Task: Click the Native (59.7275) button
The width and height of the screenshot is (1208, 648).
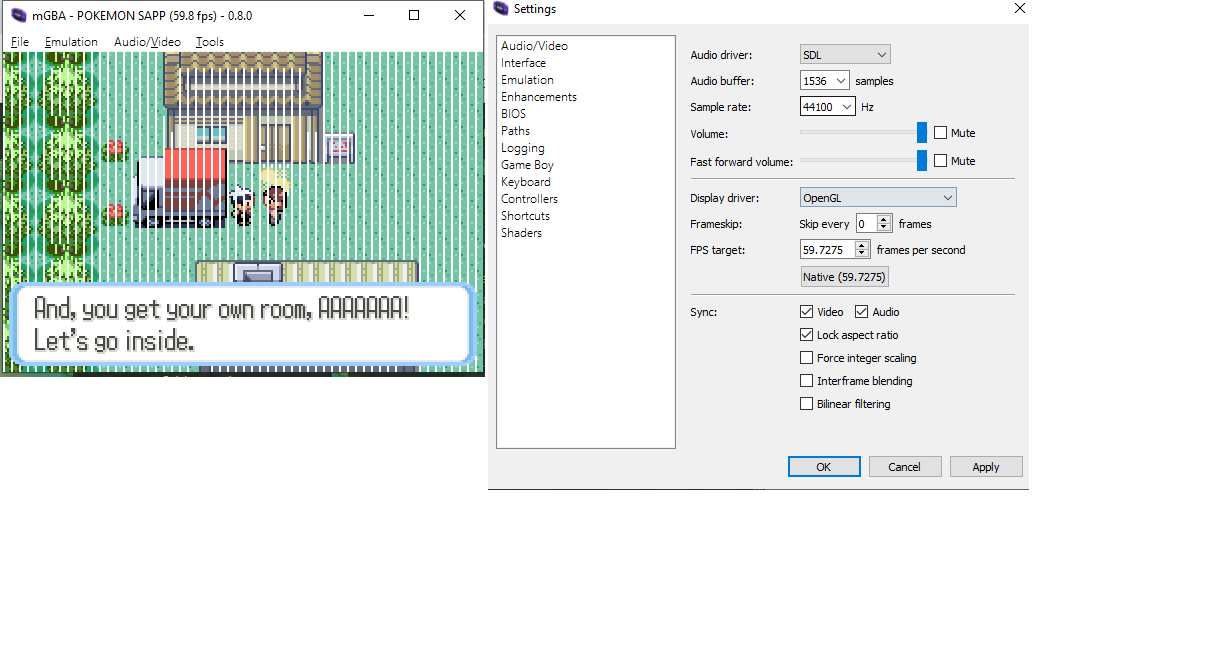Action: point(844,276)
